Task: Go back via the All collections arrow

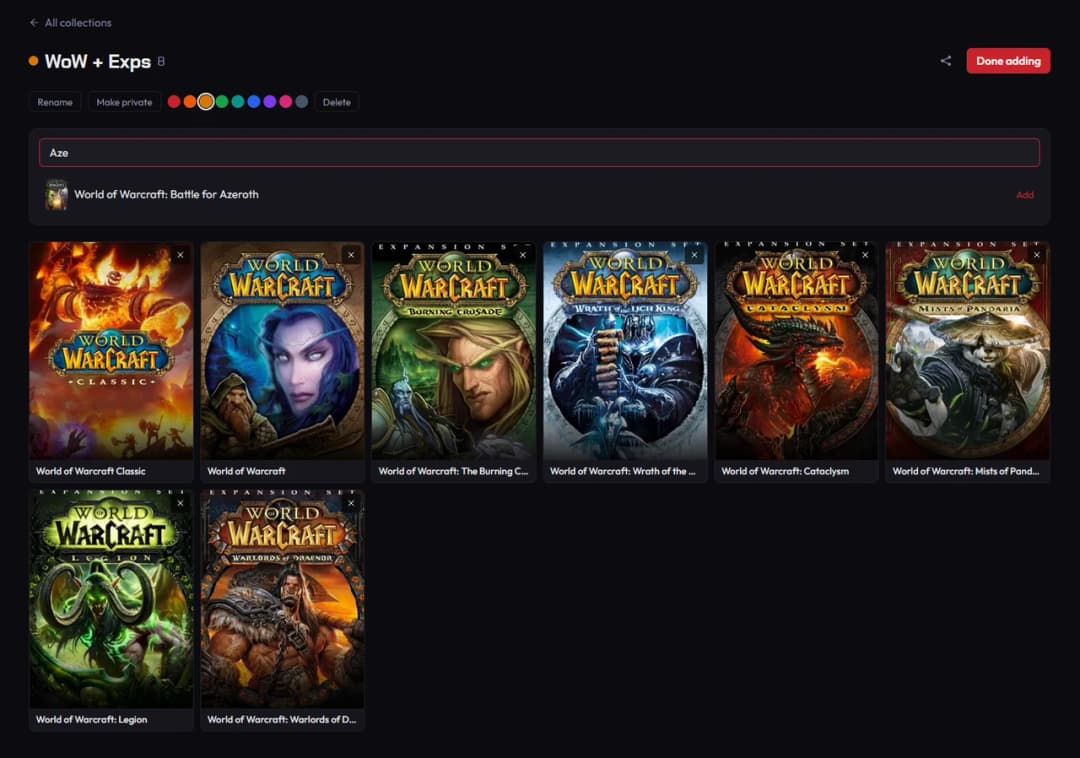Action: coord(34,23)
